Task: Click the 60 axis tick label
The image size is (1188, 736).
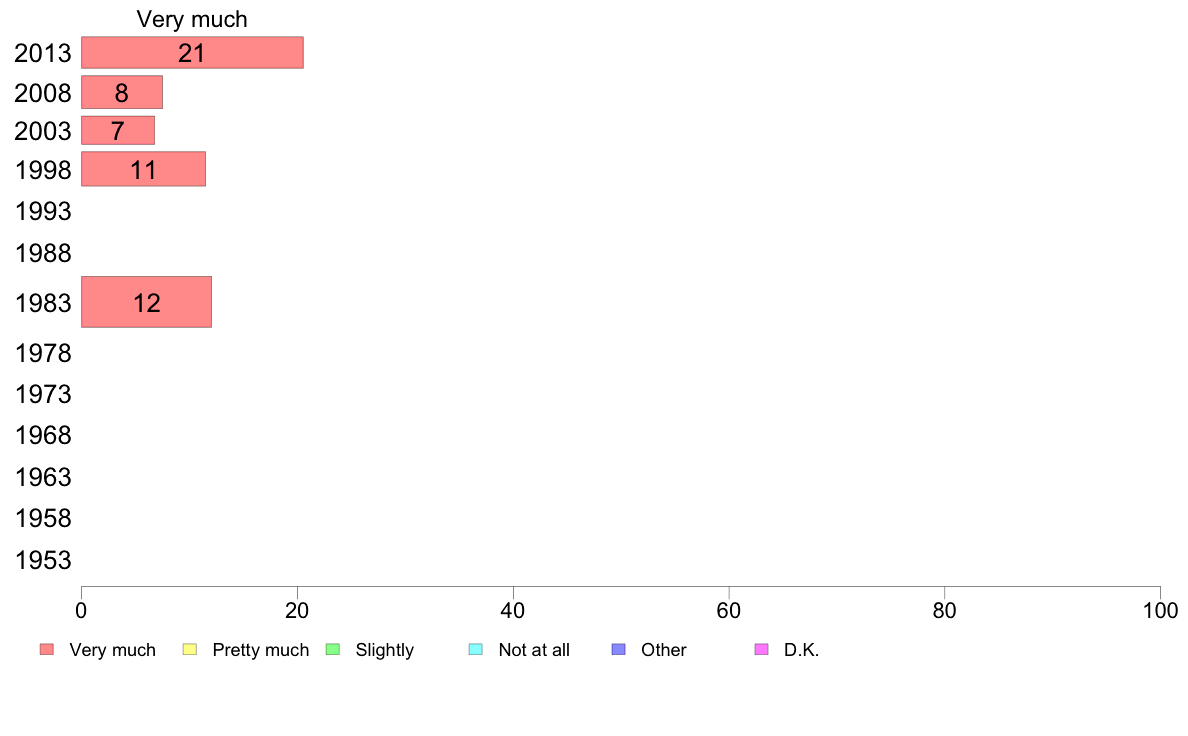Action: [729, 611]
